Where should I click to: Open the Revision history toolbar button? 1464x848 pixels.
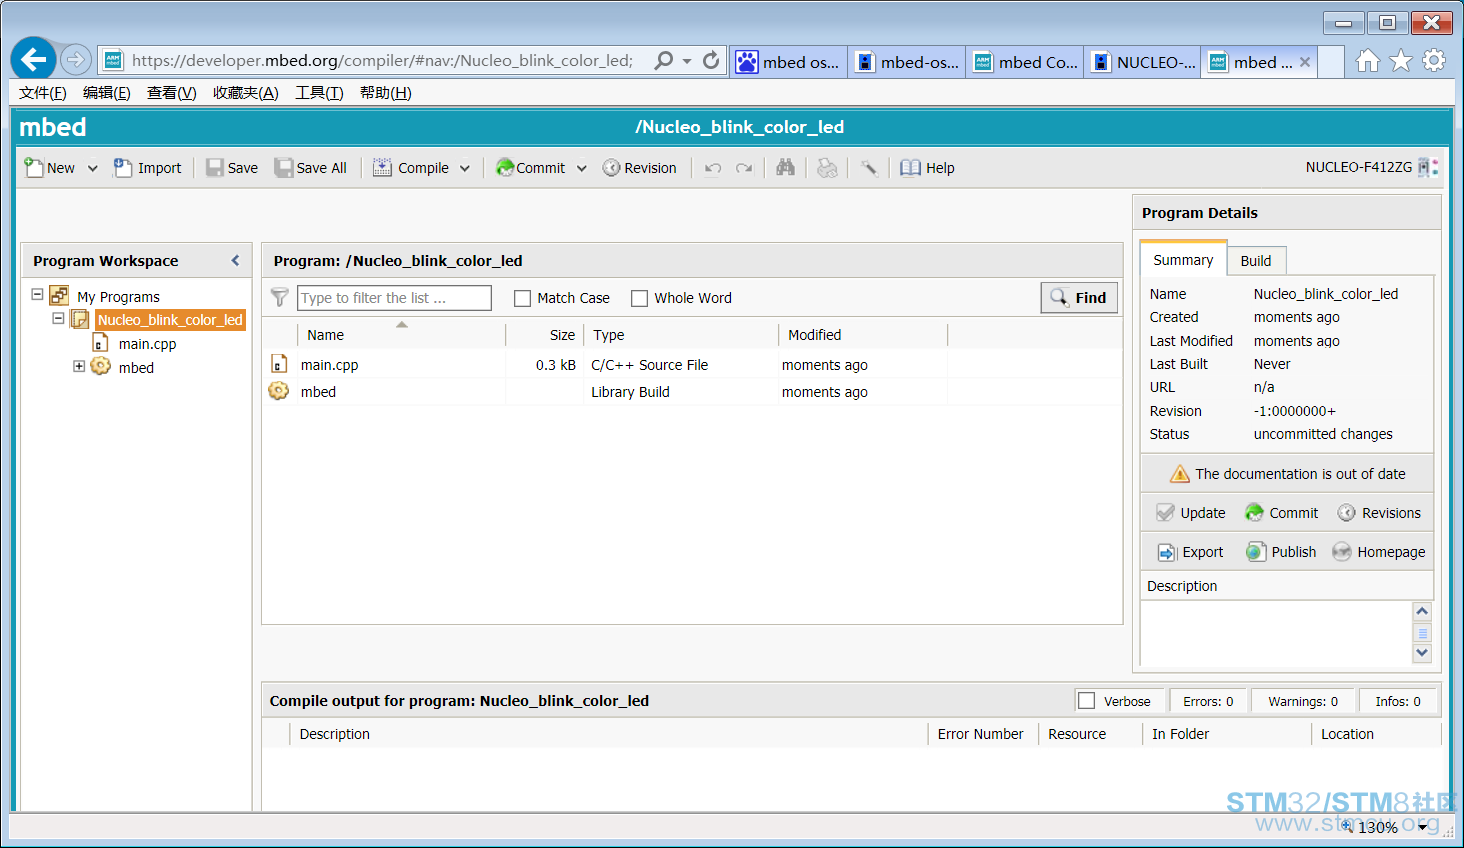point(640,168)
